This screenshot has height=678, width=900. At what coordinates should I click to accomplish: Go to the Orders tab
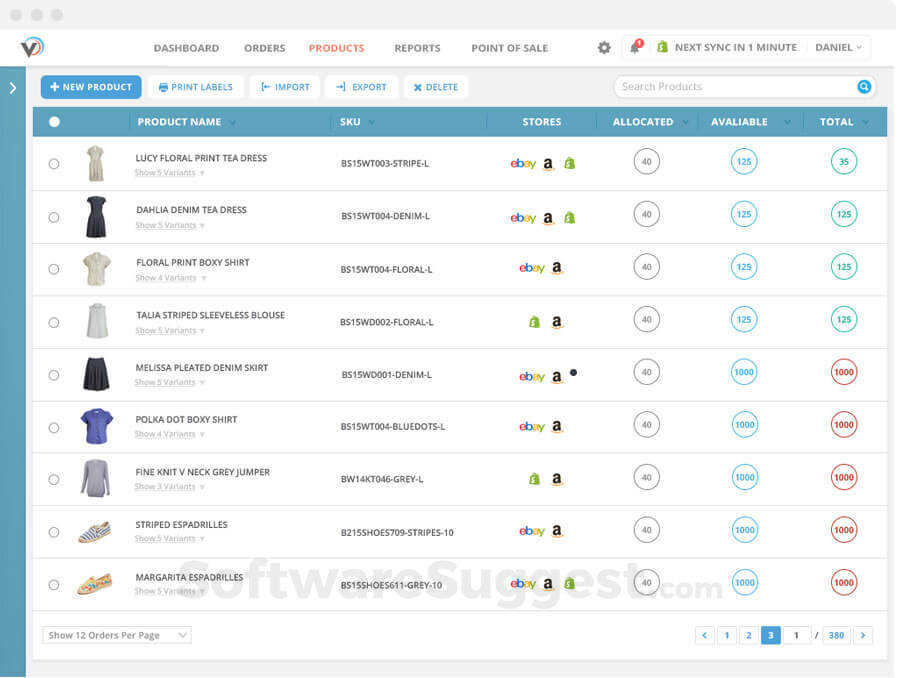coord(264,48)
